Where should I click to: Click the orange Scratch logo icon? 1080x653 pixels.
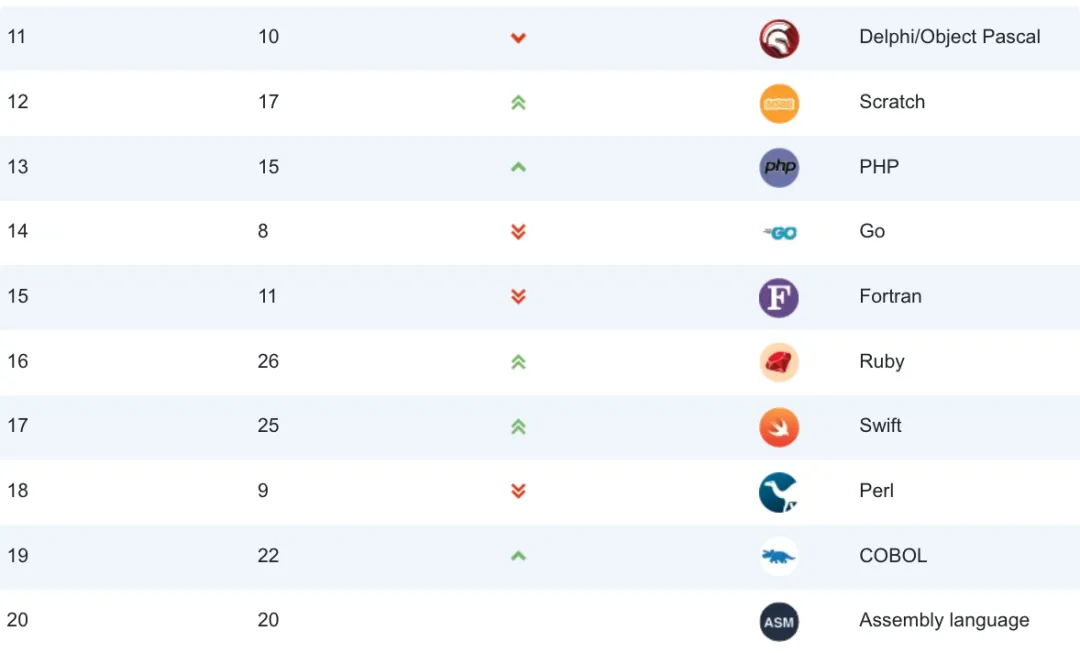tap(779, 103)
